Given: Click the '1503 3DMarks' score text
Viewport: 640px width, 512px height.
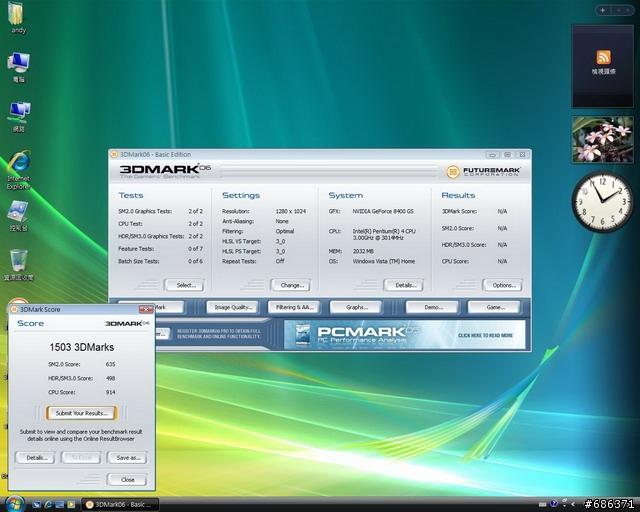Looking at the screenshot, I should (82, 347).
